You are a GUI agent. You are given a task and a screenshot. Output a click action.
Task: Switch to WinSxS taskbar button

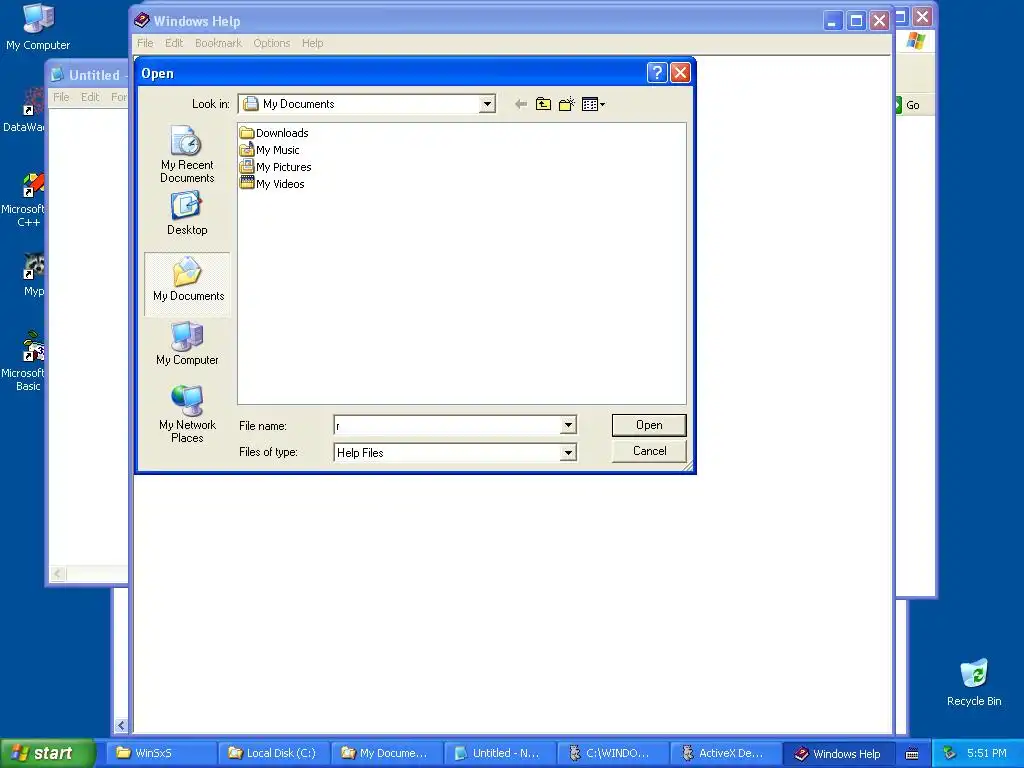pos(160,753)
